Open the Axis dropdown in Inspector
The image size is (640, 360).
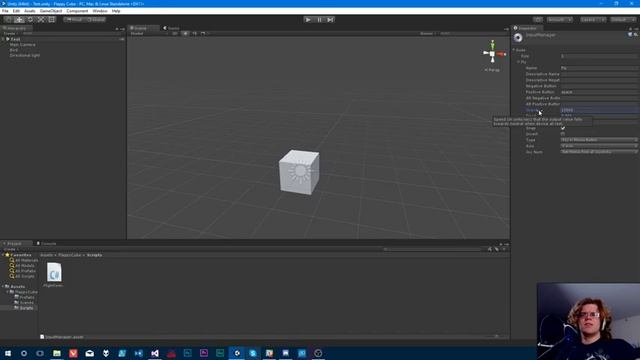point(600,146)
